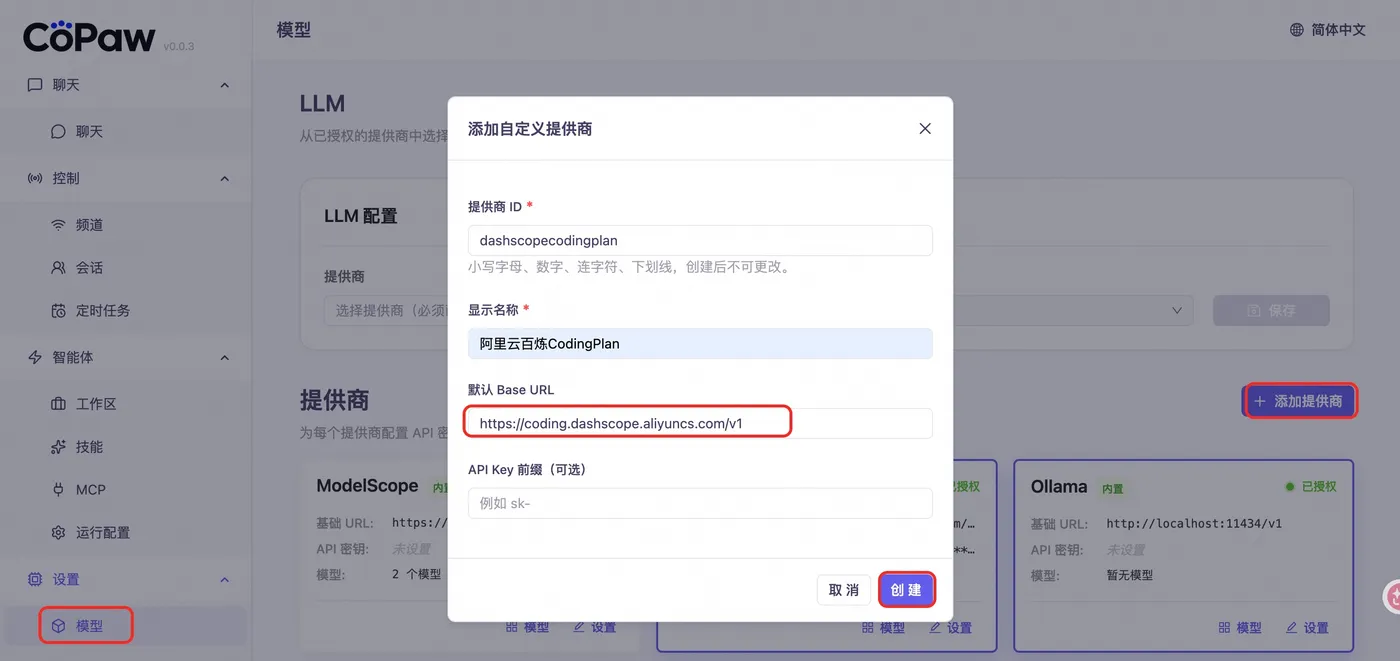Open 模型 link on the middle provider card
The image size is (1400, 661).
883,628
